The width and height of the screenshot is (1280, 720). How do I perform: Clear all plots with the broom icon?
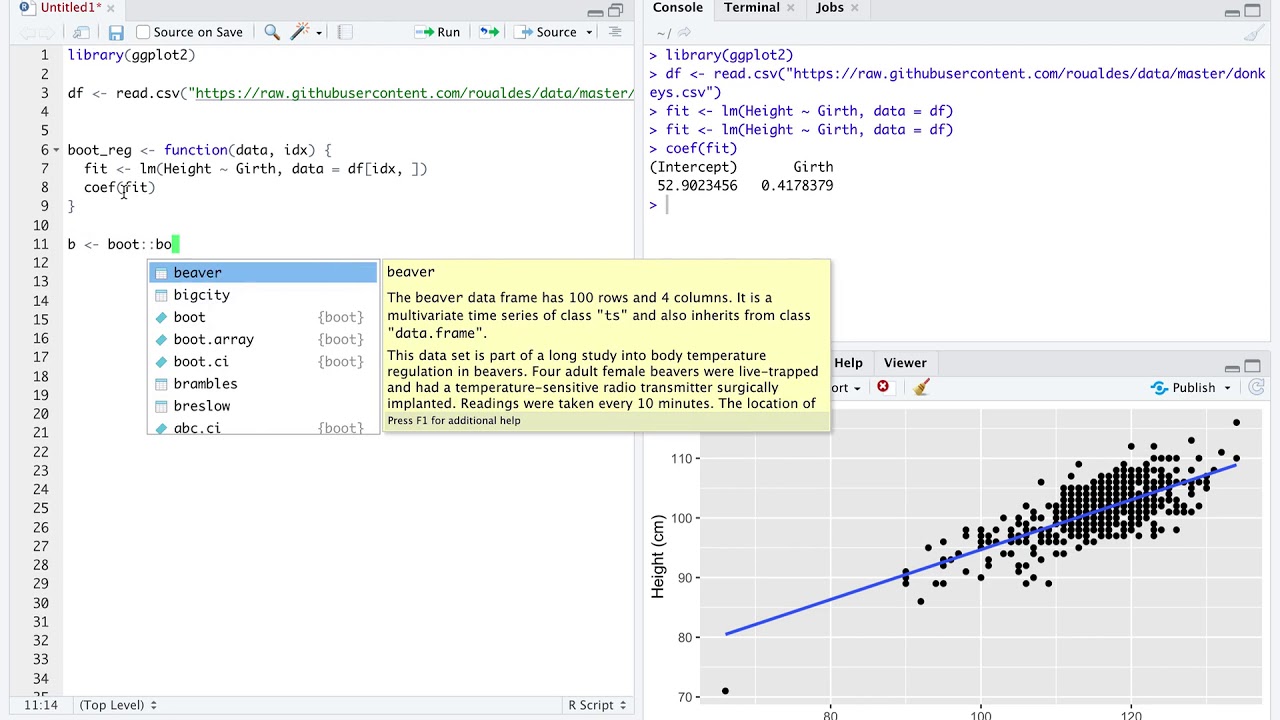922,387
